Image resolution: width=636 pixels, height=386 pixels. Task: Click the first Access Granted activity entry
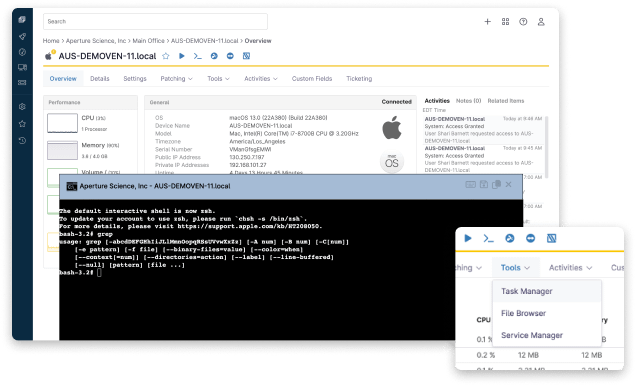(483, 130)
